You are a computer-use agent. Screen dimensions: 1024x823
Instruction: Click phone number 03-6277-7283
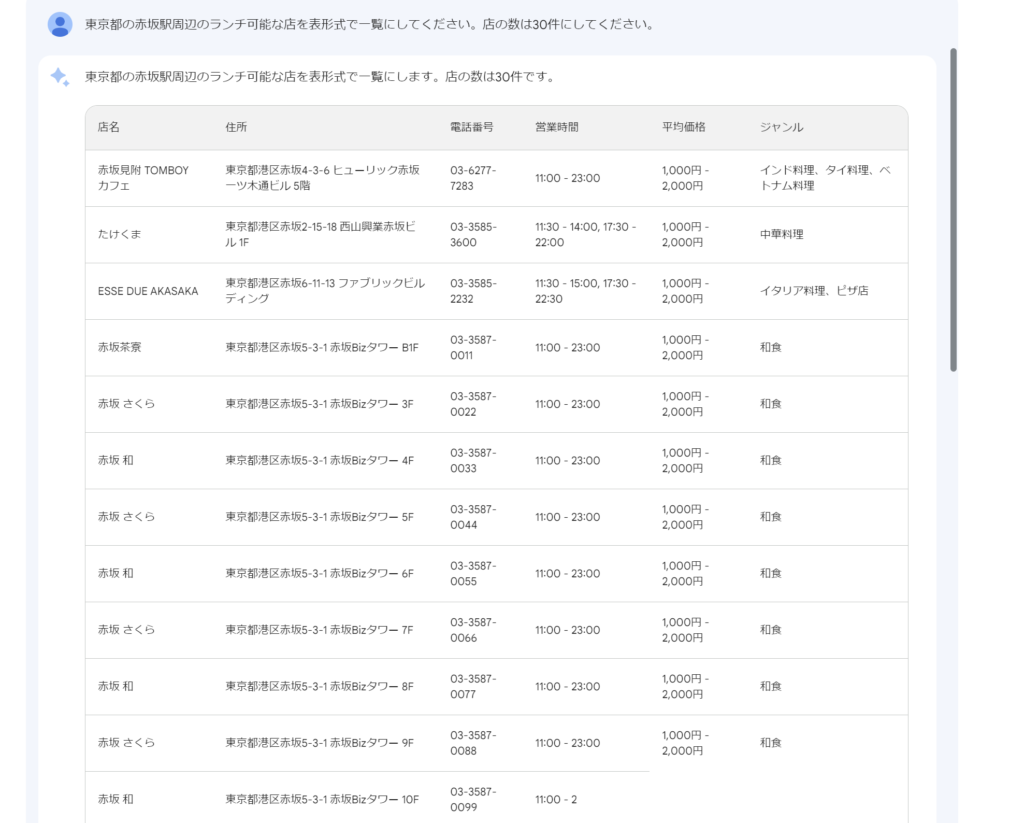click(x=473, y=178)
